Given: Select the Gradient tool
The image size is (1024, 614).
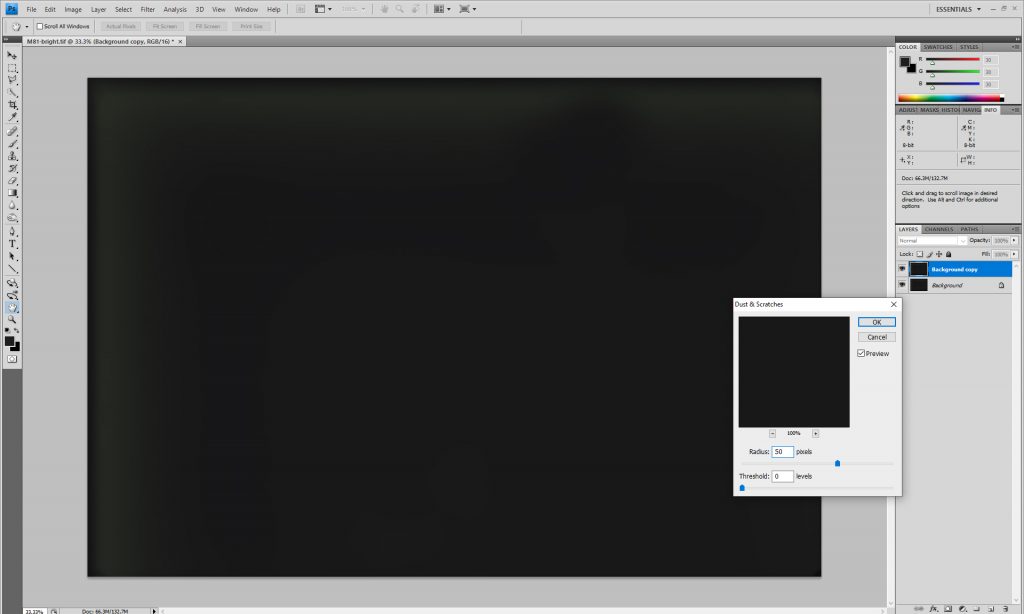Looking at the screenshot, I should (x=12, y=193).
